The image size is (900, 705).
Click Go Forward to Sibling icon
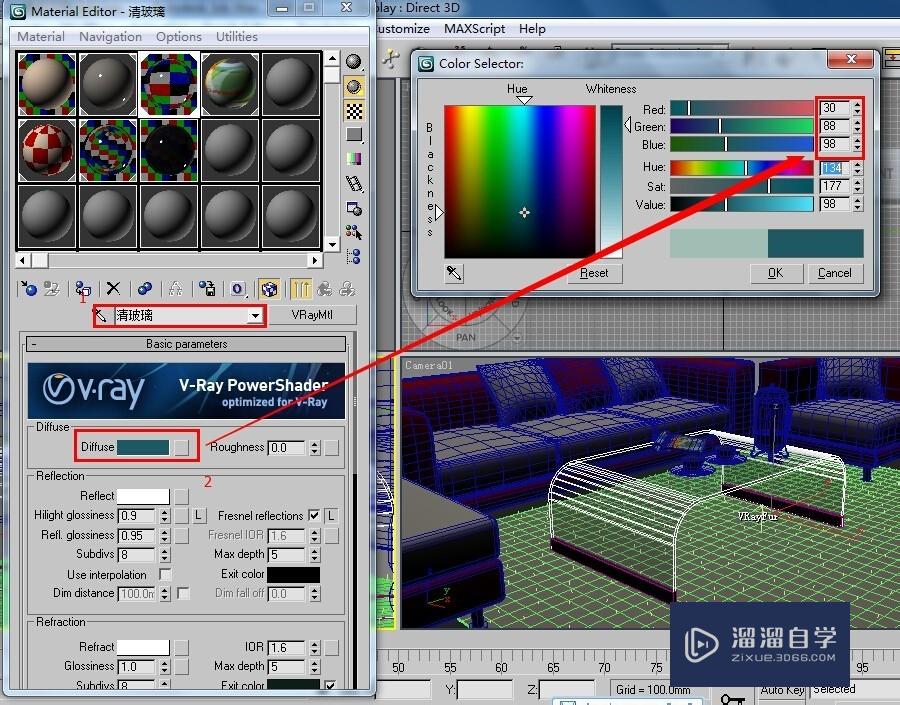point(348,288)
